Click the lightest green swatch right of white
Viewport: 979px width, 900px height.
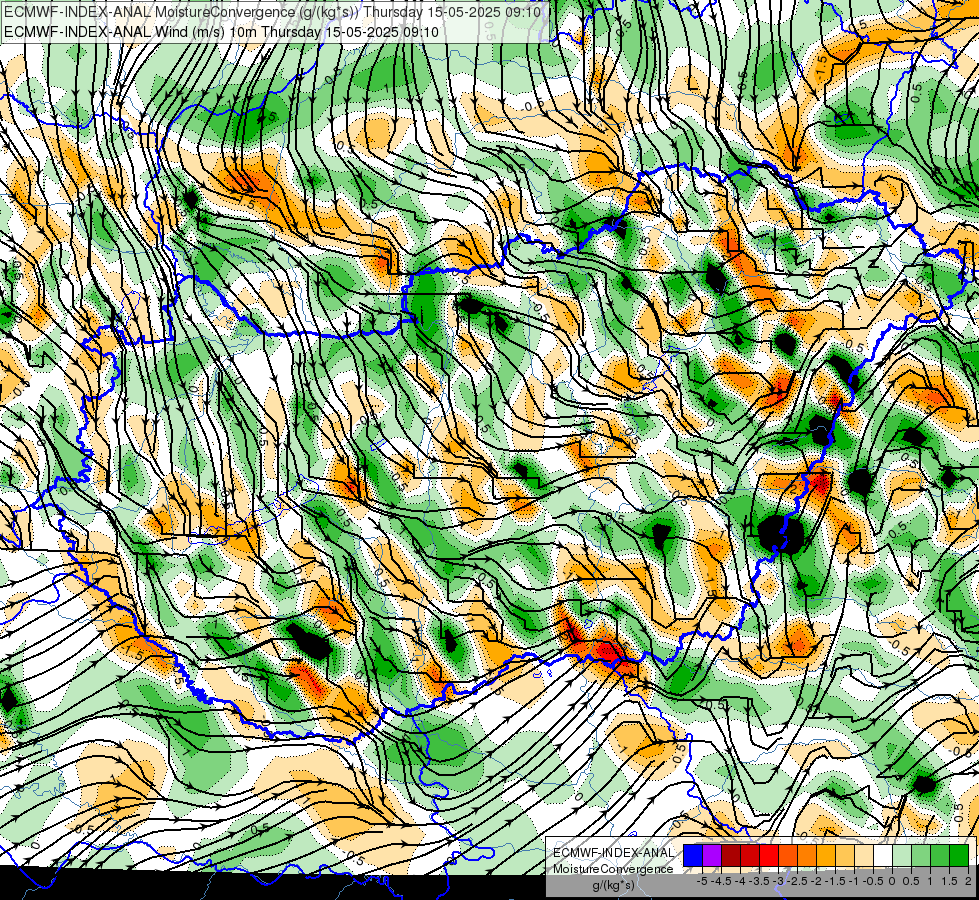[x=902, y=855]
